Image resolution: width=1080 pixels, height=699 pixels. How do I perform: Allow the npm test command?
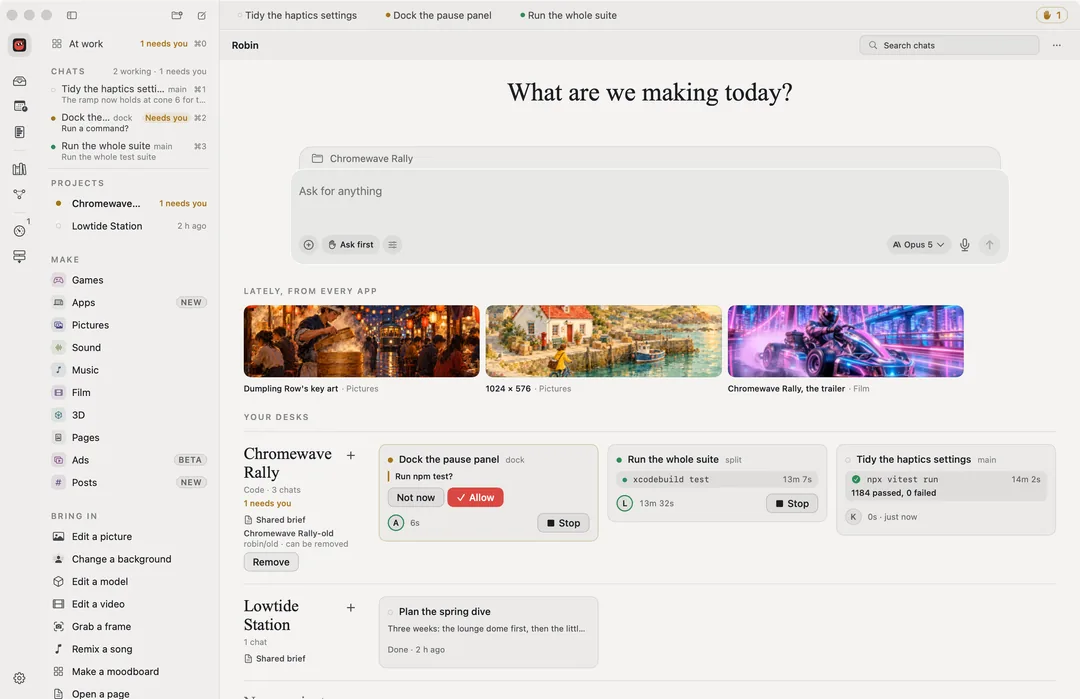[x=475, y=497]
